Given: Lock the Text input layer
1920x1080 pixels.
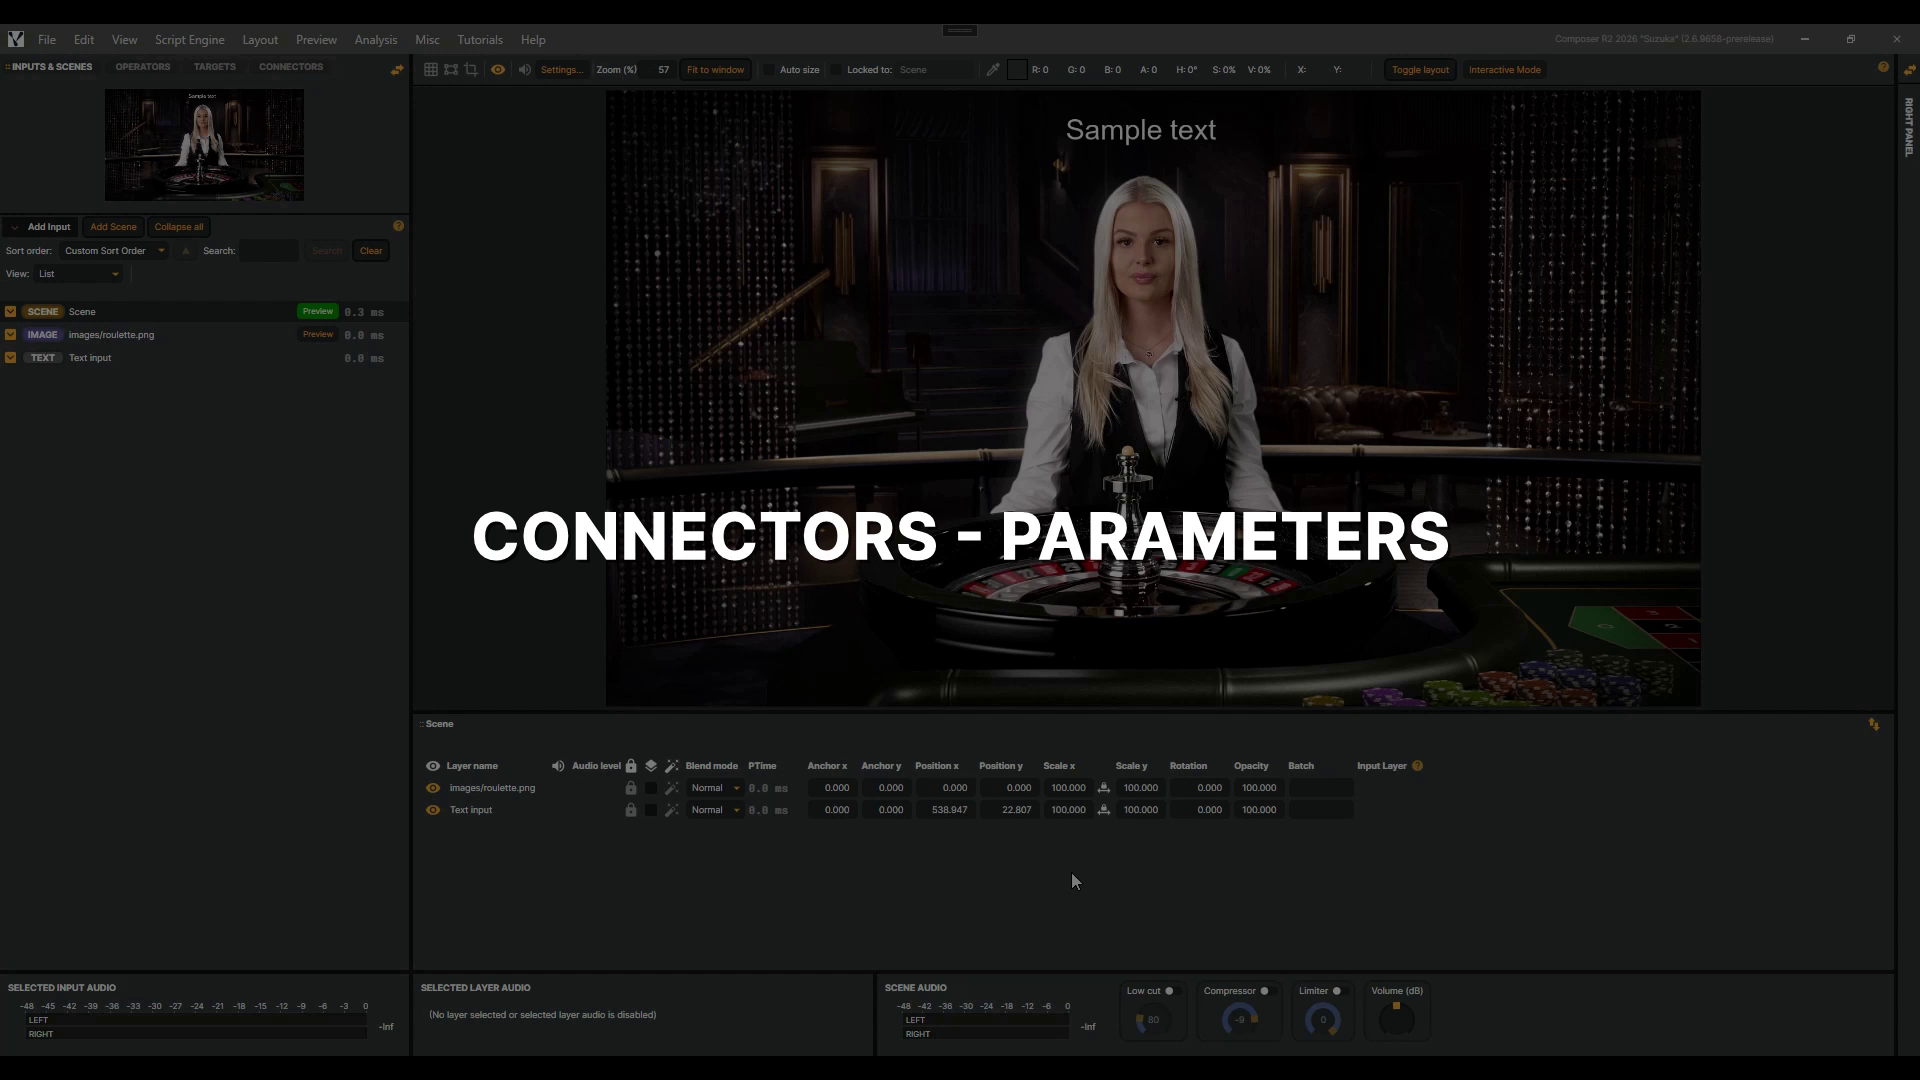Looking at the screenshot, I should coord(631,810).
